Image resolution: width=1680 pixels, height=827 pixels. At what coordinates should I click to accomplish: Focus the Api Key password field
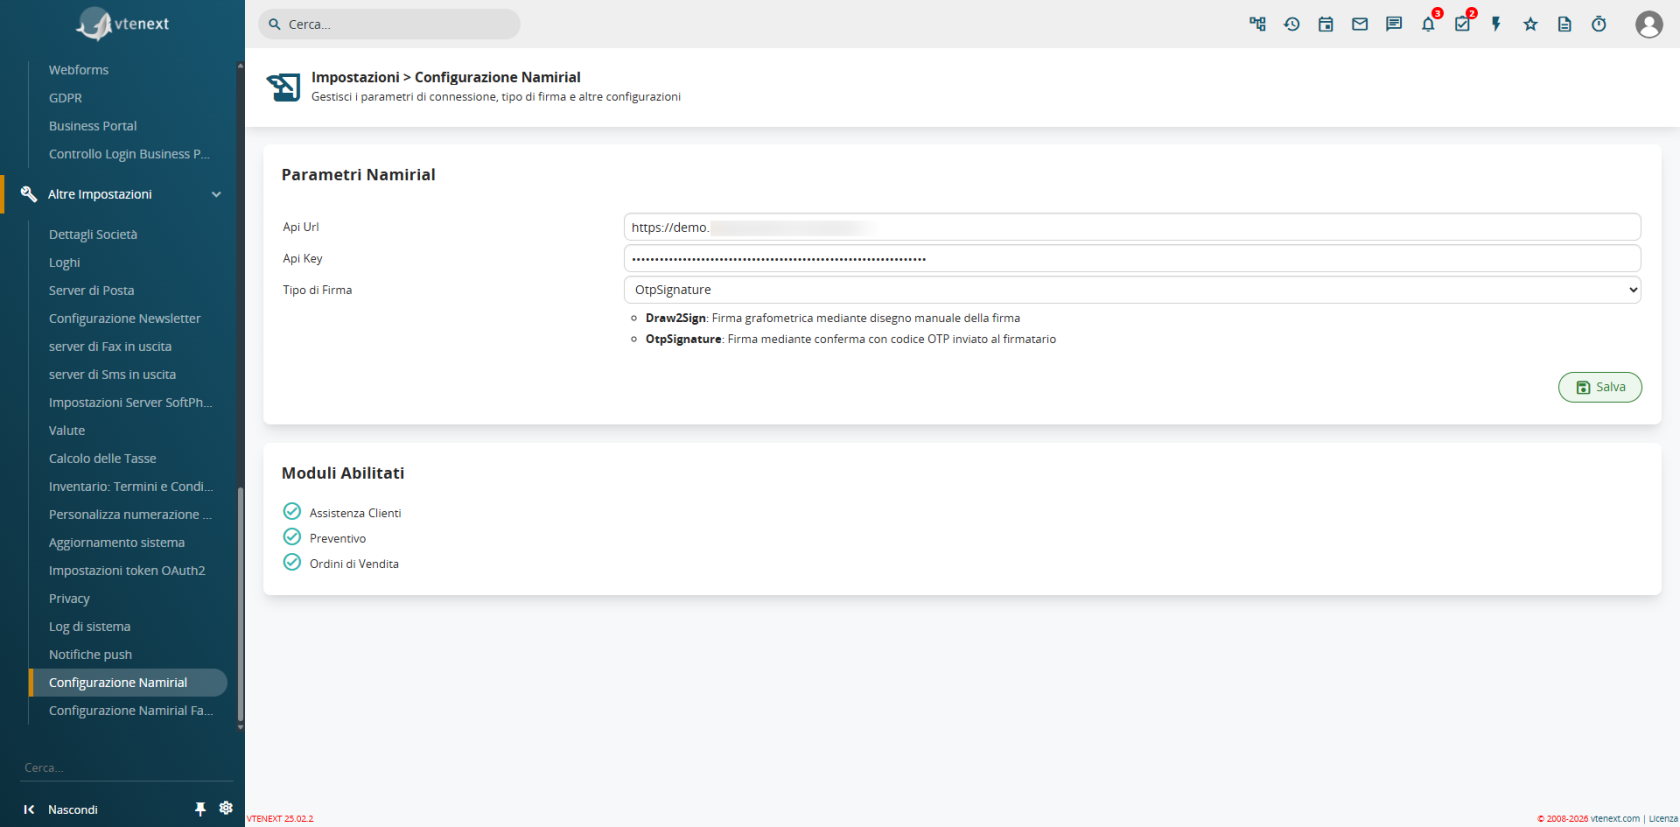[1132, 258]
